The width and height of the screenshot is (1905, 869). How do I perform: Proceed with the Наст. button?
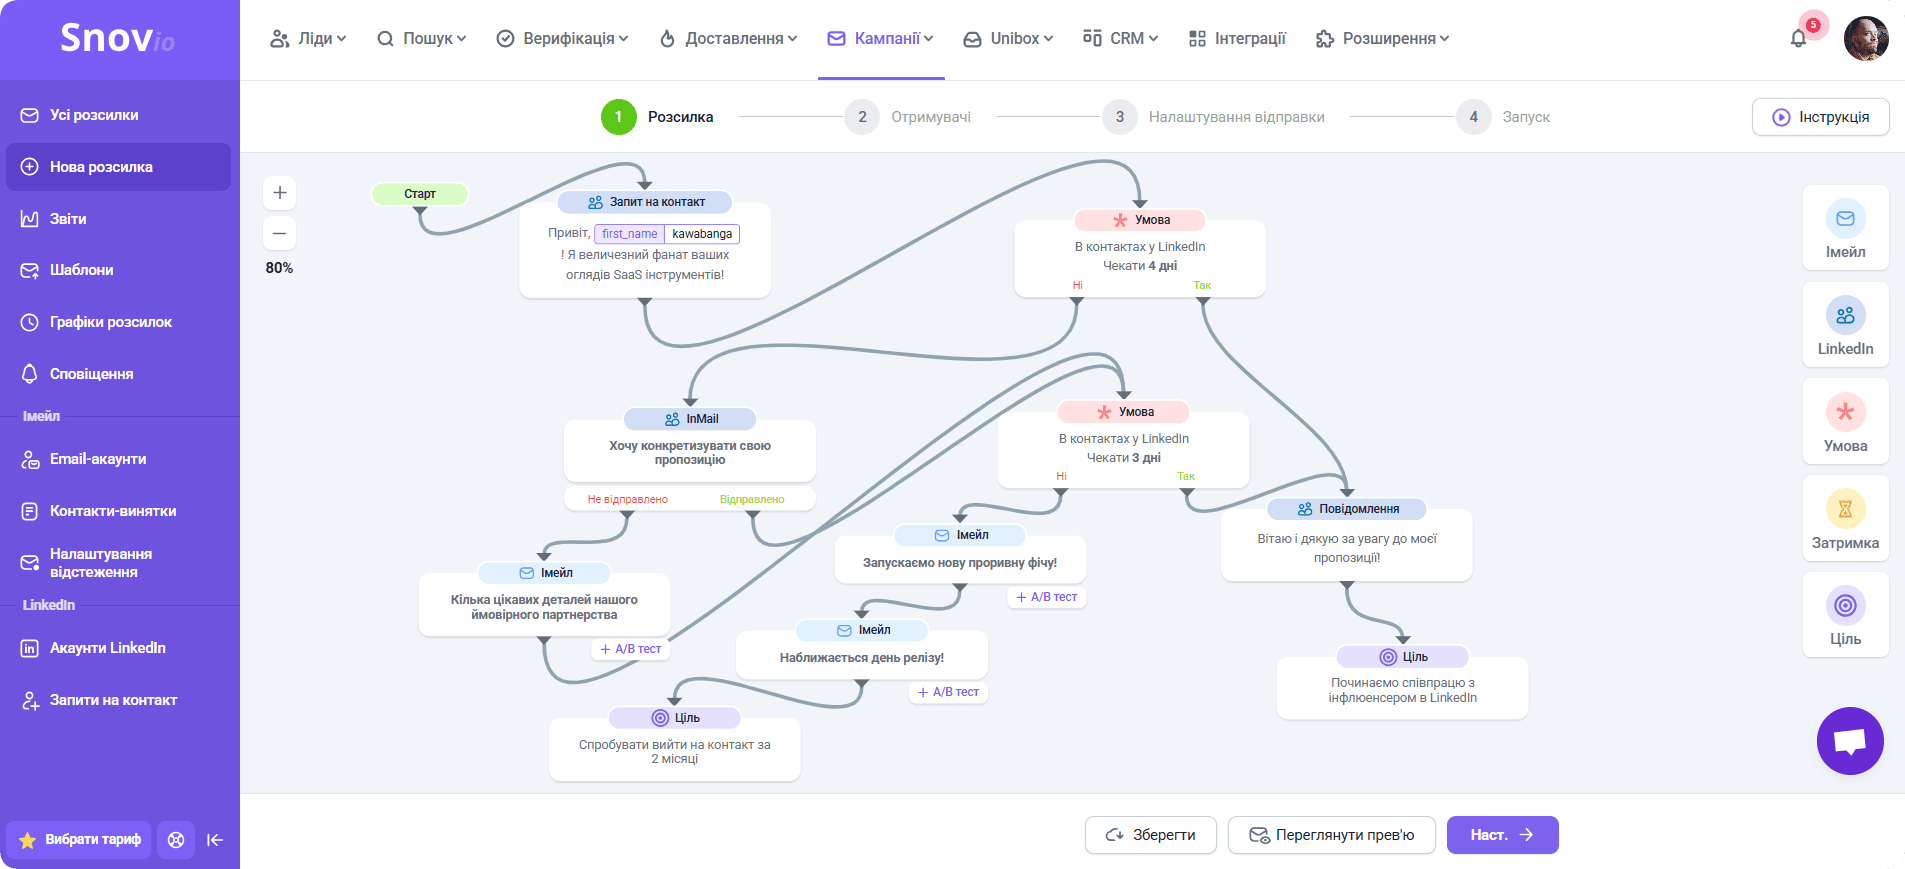[1502, 835]
